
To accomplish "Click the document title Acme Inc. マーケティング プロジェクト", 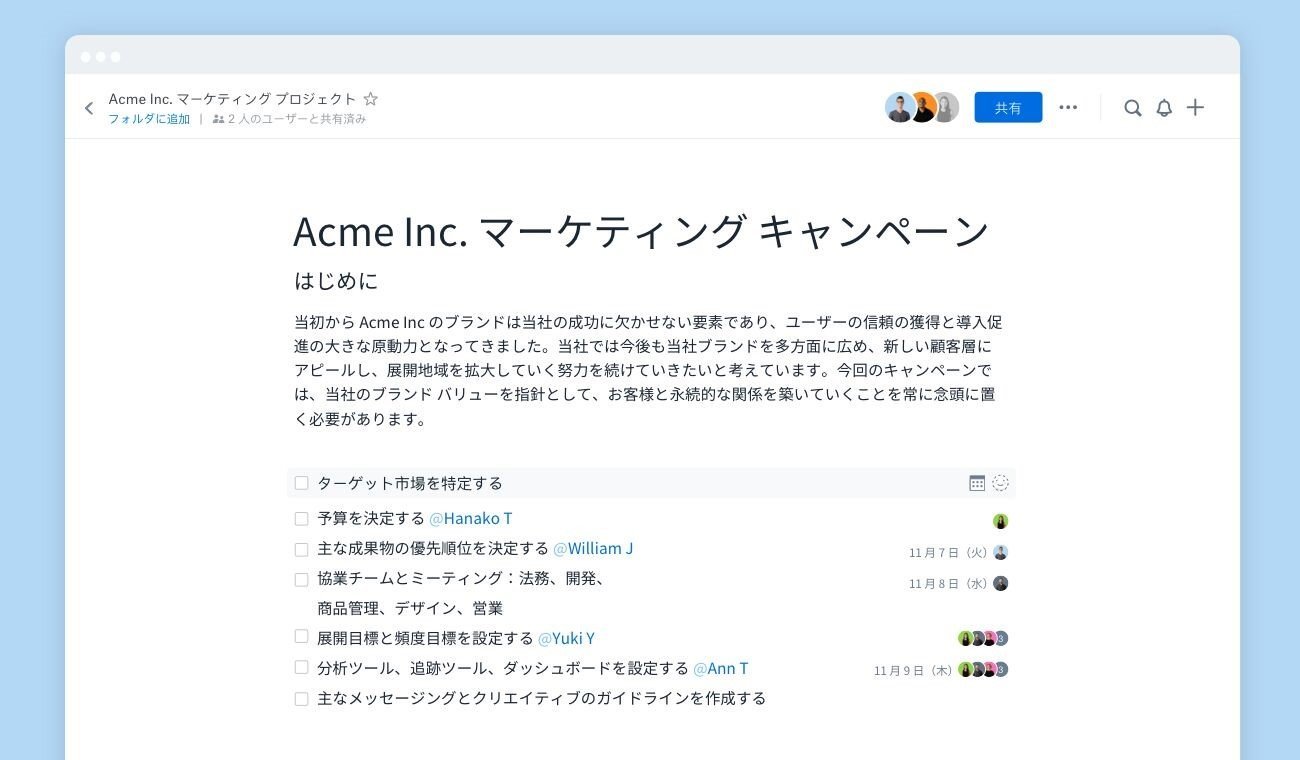I will pos(232,99).
